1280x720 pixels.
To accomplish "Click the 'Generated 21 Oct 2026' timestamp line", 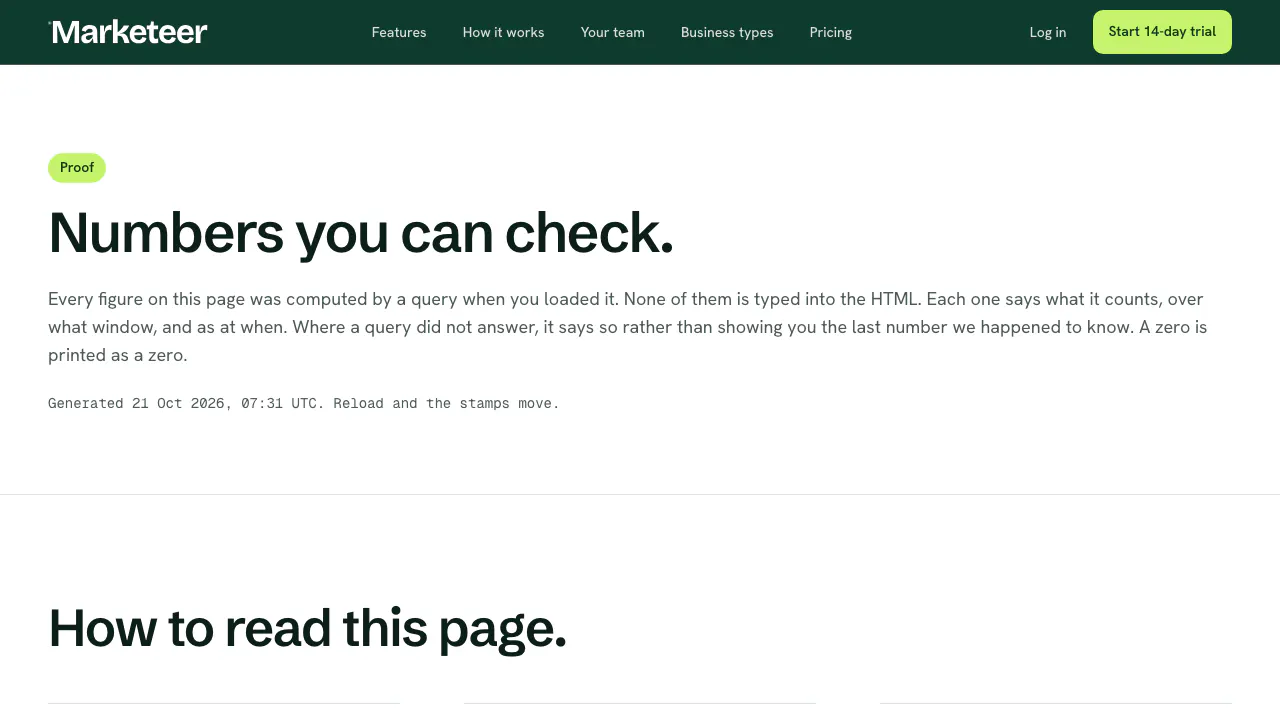I will point(304,403).
